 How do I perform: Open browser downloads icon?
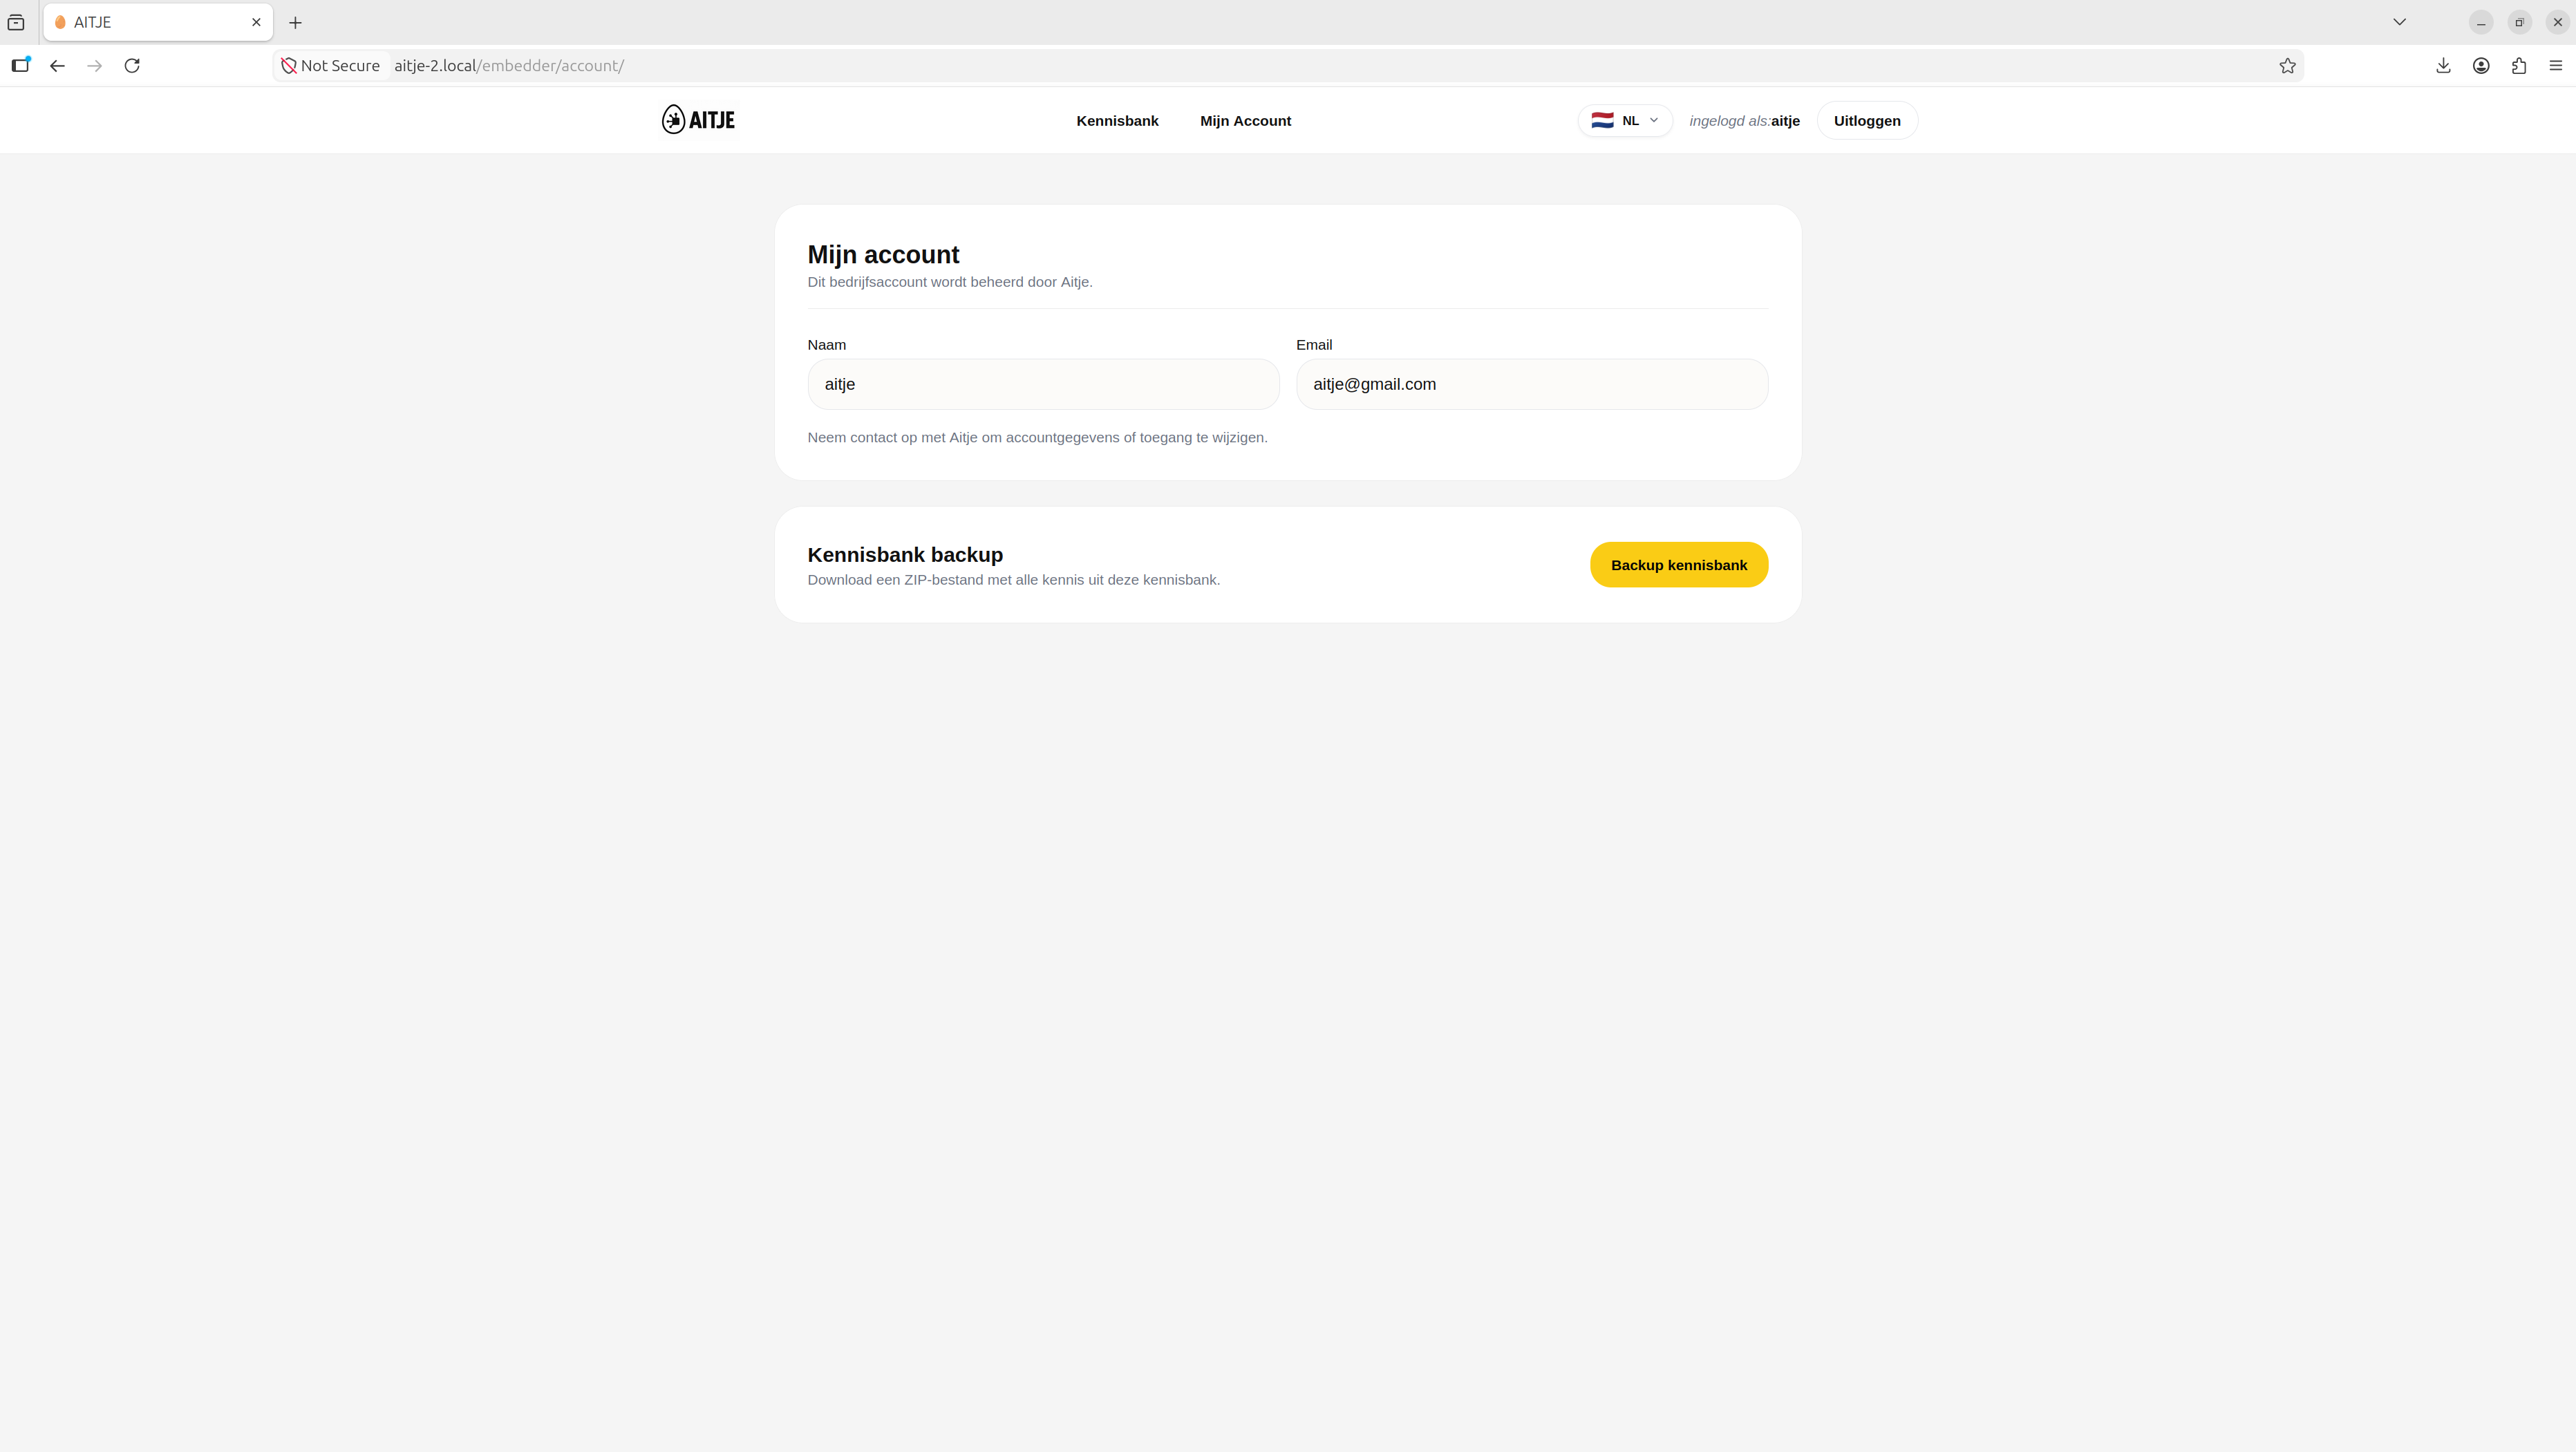tap(2443, 66)
